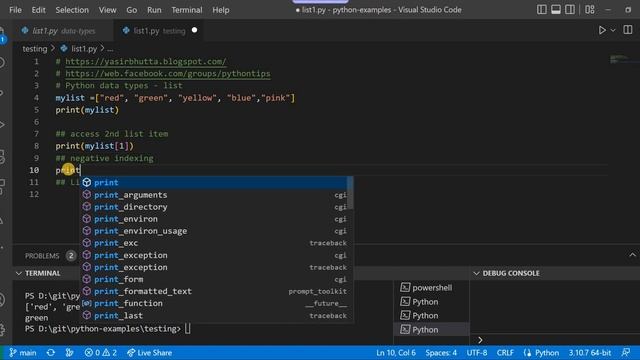Click the unsaved-changes dot on the testing tab
Screen dimensions: 640x360
(194, 30)
